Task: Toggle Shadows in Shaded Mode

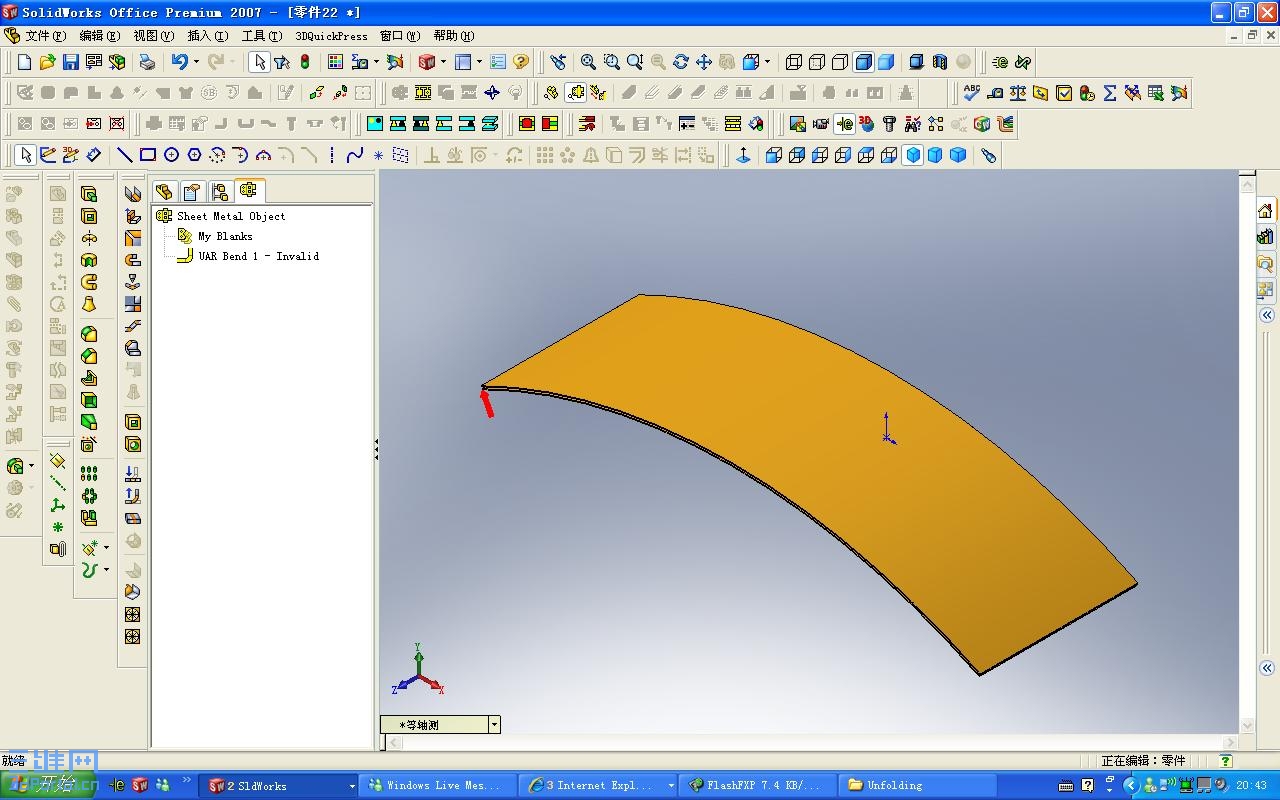Action: (x=916, y=62)
